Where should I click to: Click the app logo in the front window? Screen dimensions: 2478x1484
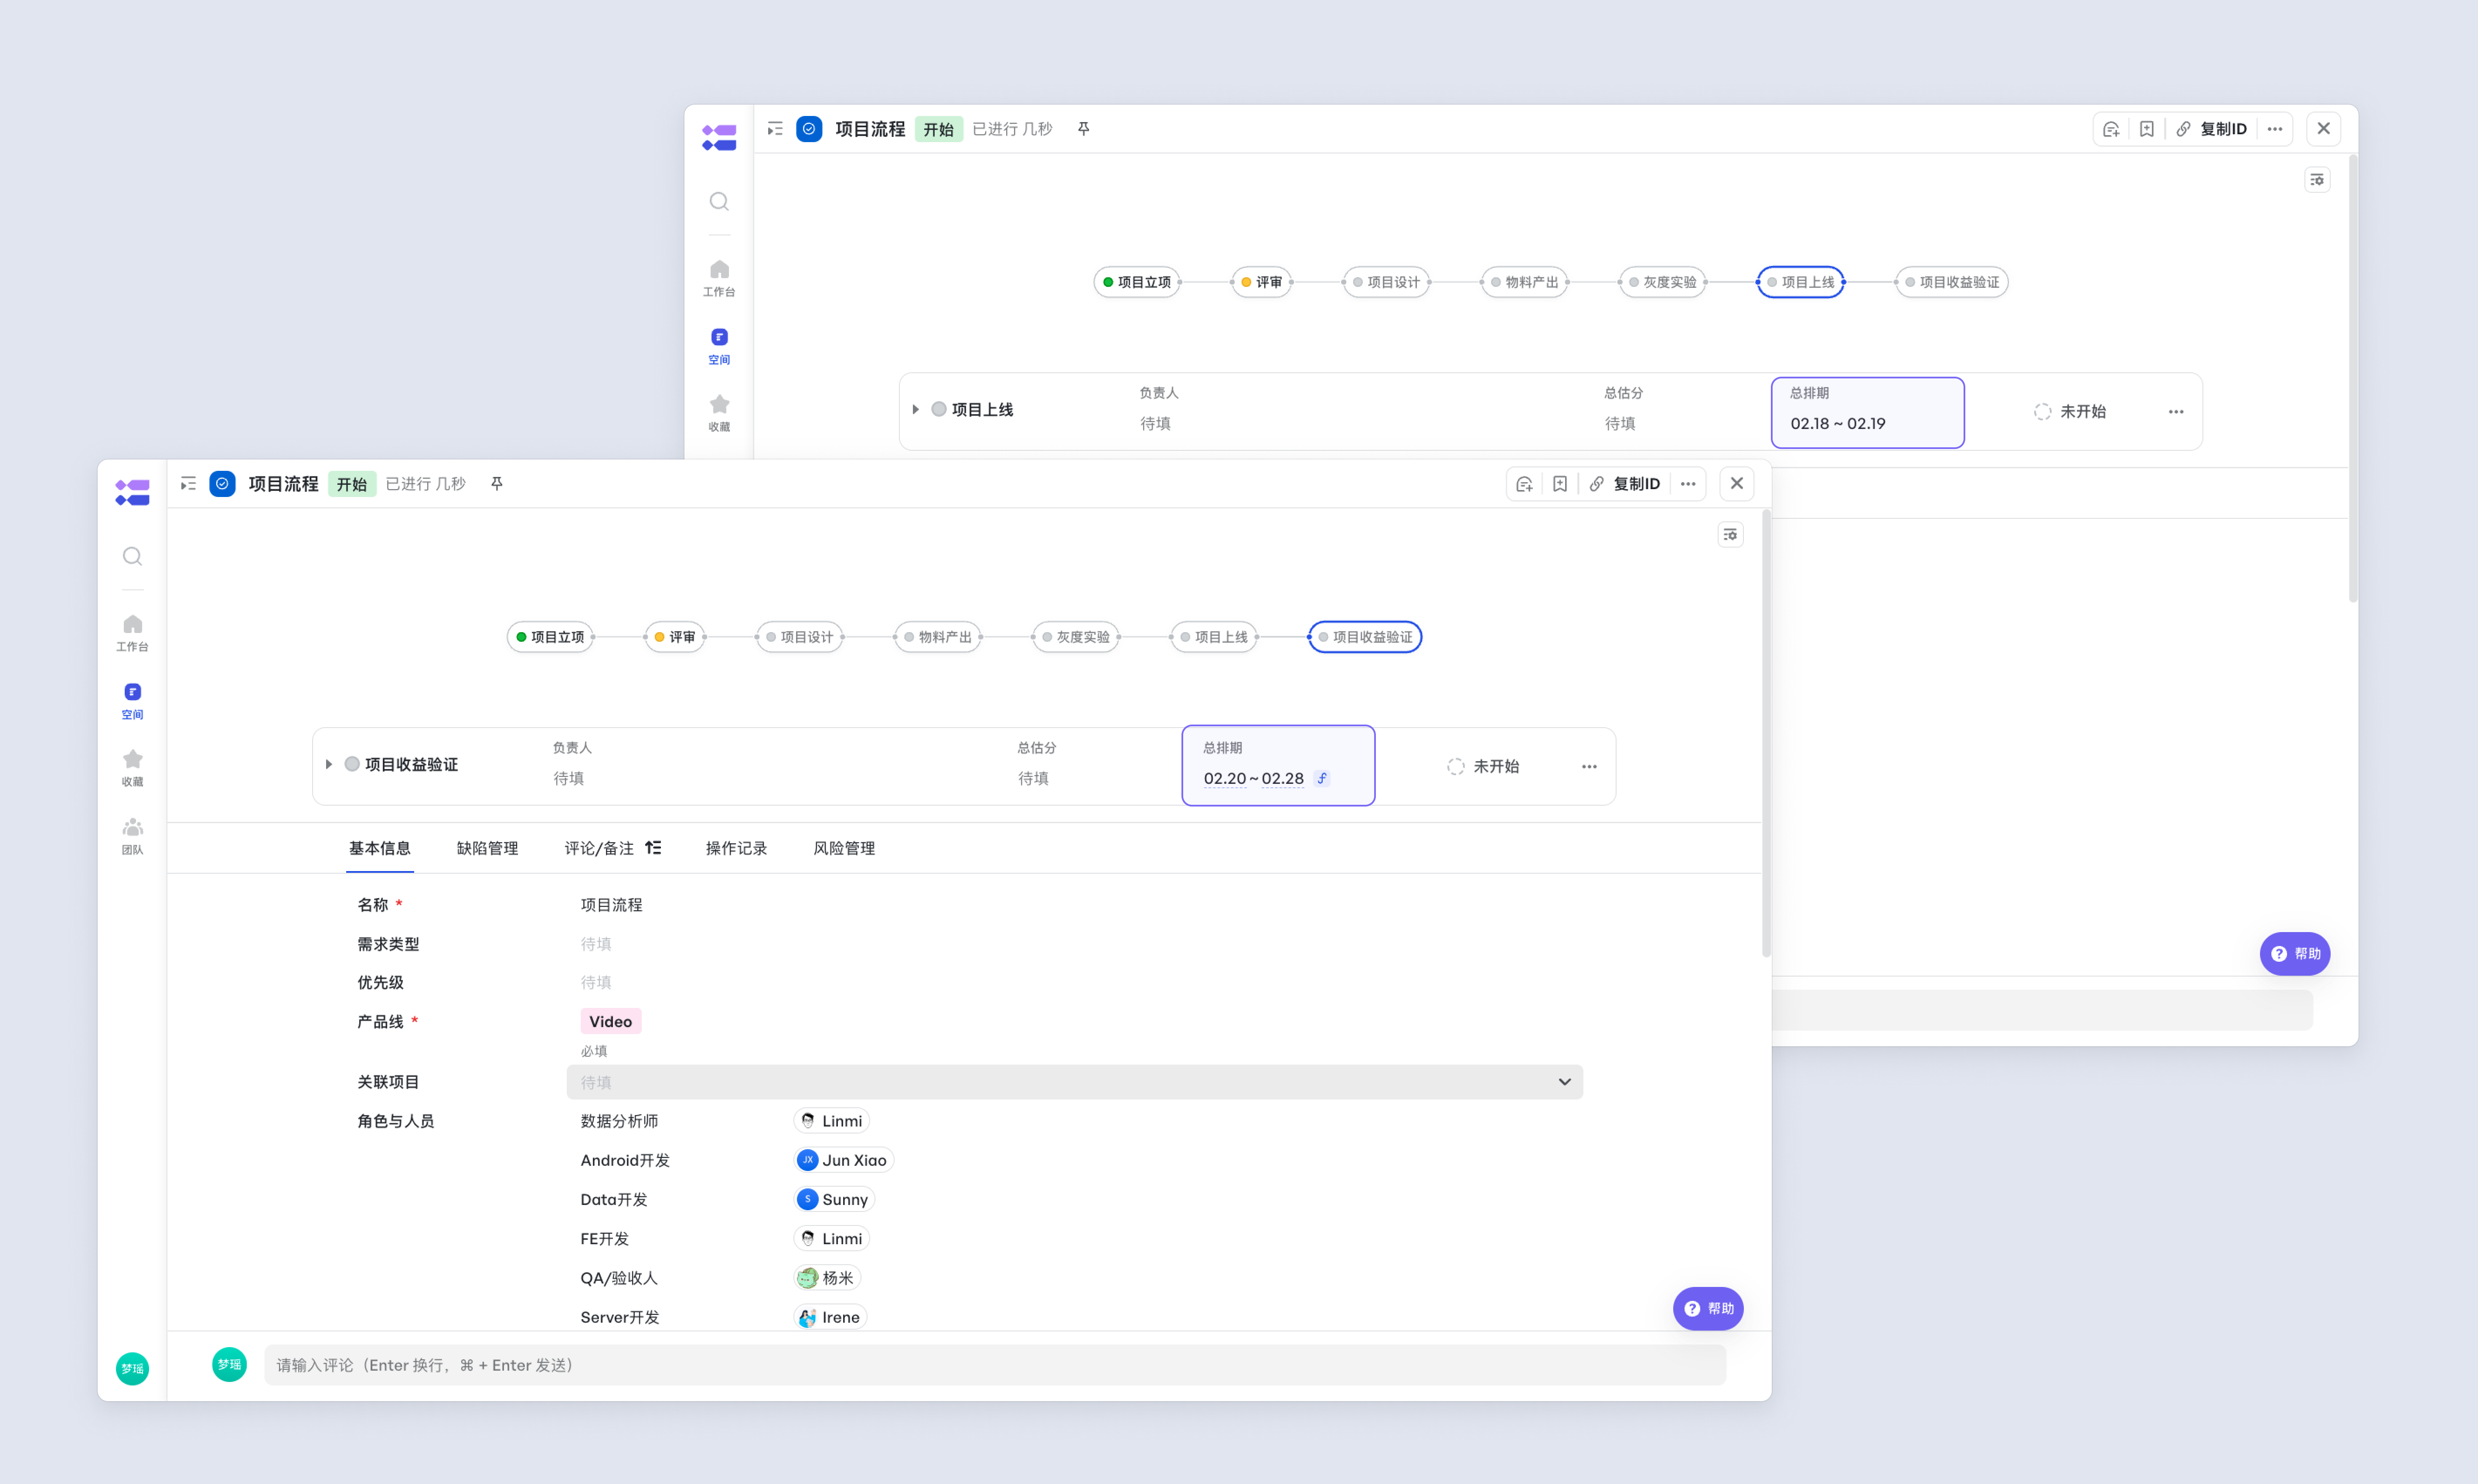click(132, 492)
